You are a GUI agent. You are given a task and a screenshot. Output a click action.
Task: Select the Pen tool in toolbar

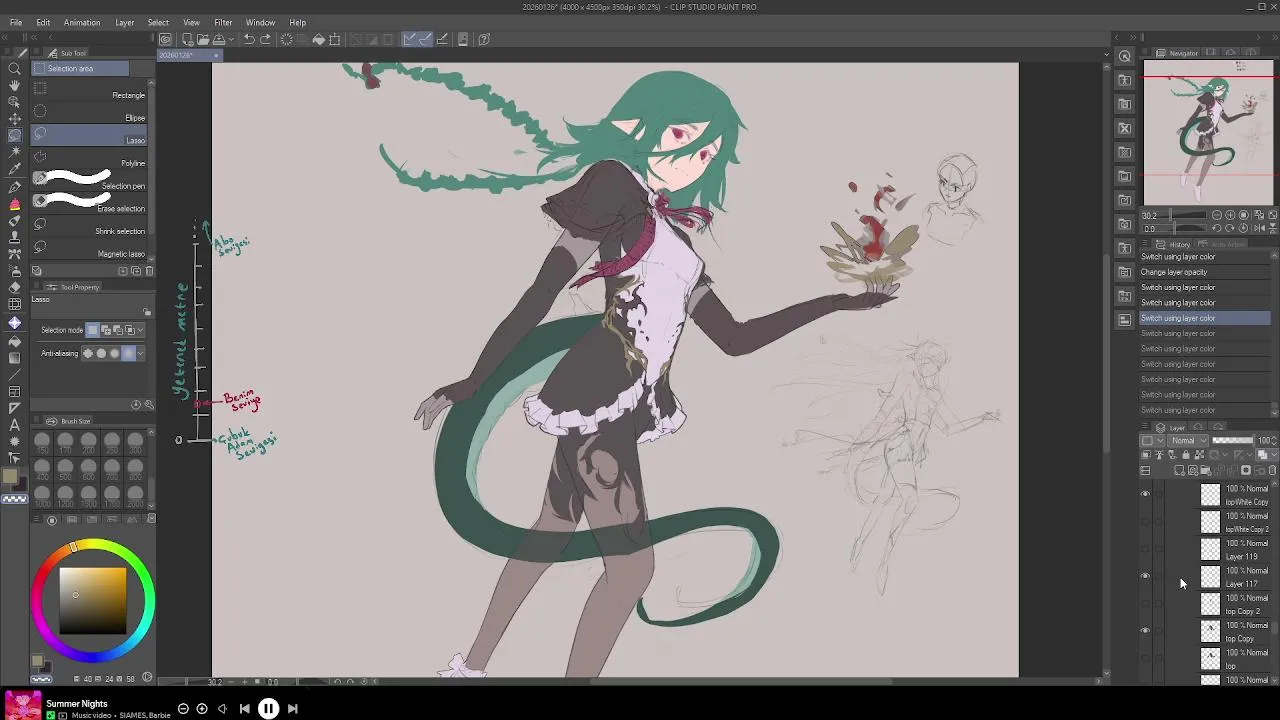[14, 186]
